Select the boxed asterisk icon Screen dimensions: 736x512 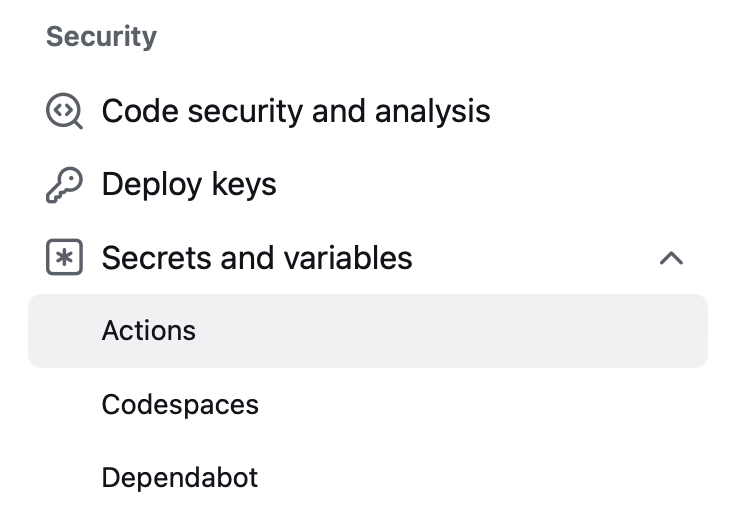click(64, 257)
